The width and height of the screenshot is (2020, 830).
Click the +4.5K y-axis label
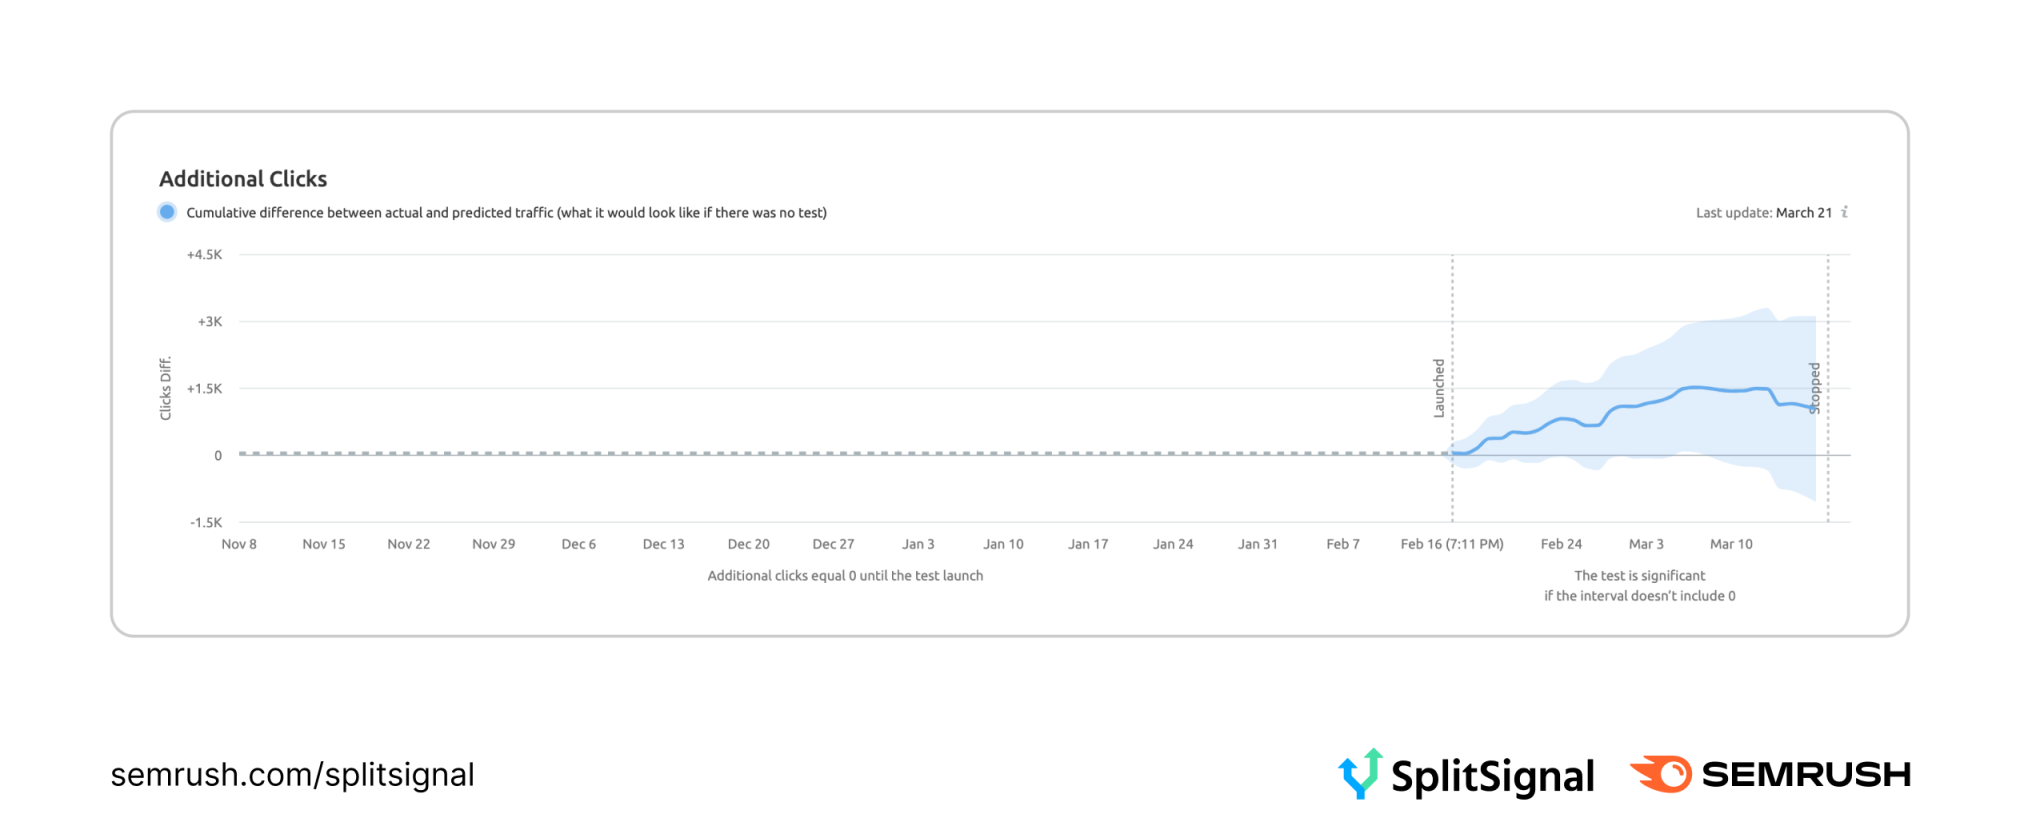point(204,255)
